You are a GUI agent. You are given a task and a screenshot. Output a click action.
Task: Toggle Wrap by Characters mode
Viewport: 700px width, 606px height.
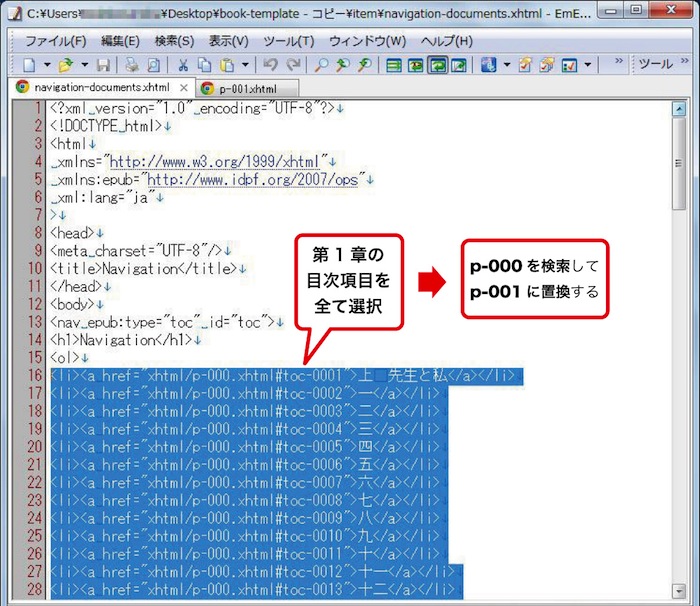click(415, 65)
